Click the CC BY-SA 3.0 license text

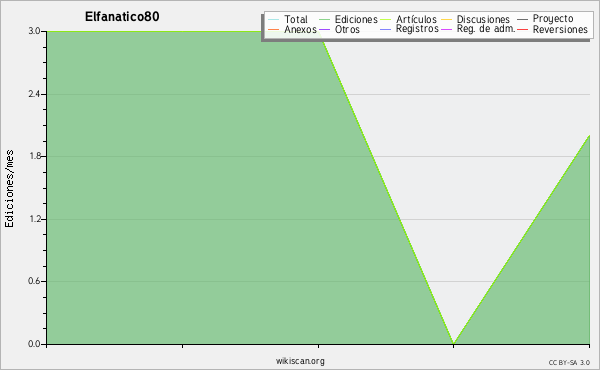[569, 362]
